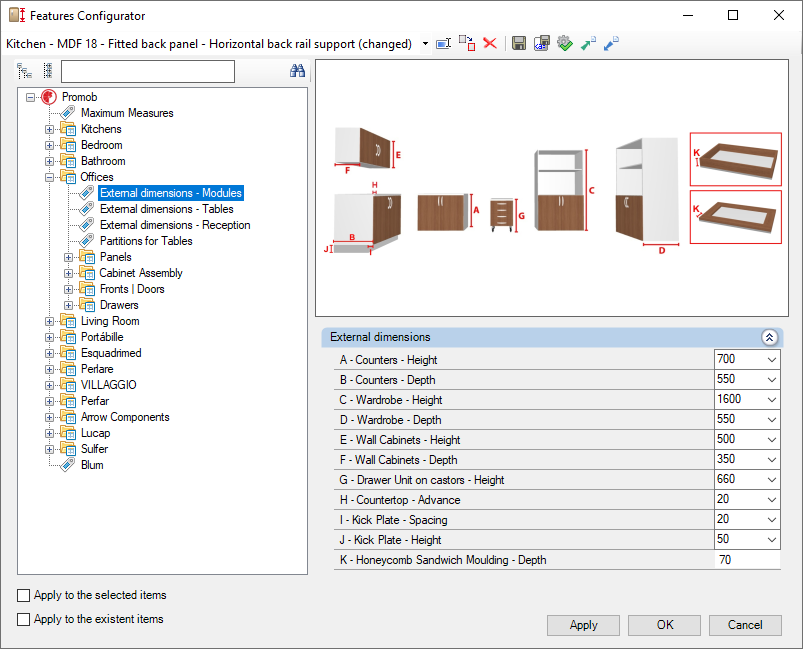Click lower honeycomb moulding K thumbnail
This screenshot has width=803, height=649.
tap(735, 217)
